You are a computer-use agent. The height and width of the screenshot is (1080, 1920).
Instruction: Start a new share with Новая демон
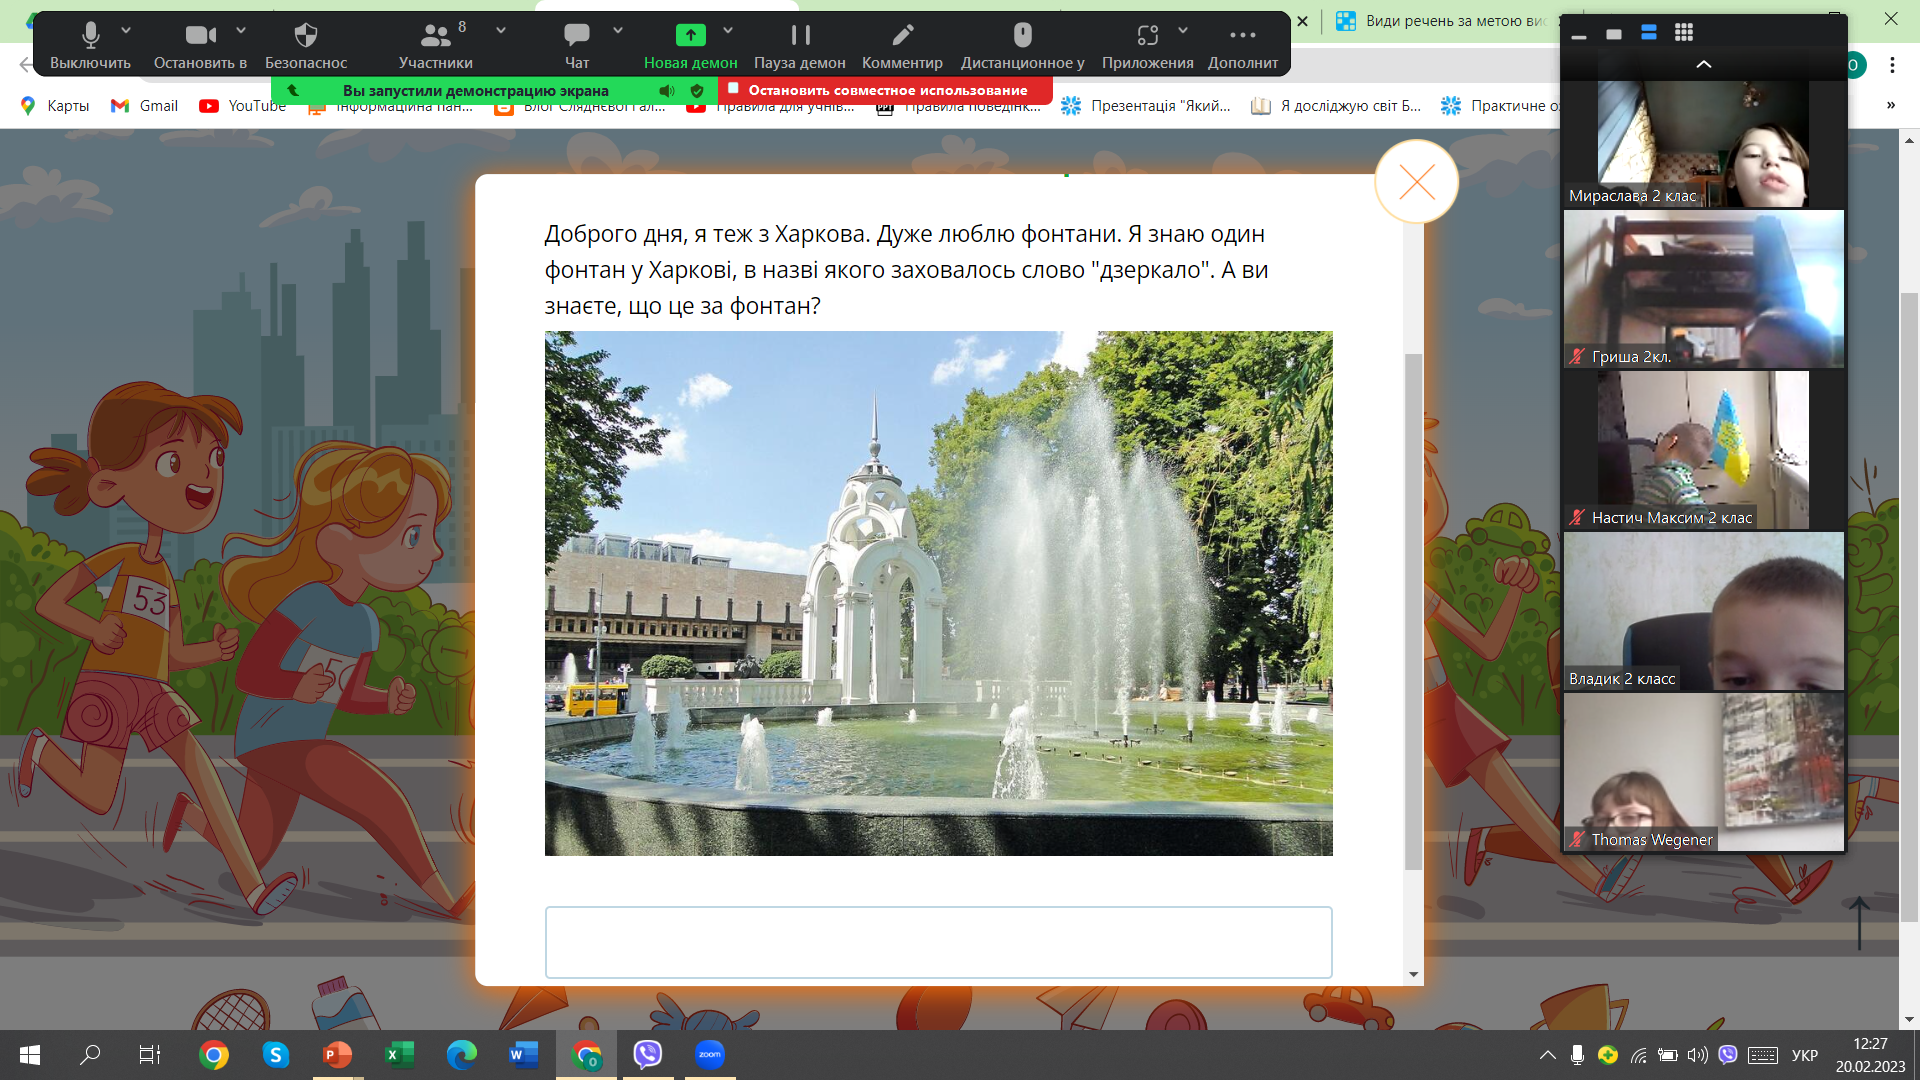[x=690, y=45]
